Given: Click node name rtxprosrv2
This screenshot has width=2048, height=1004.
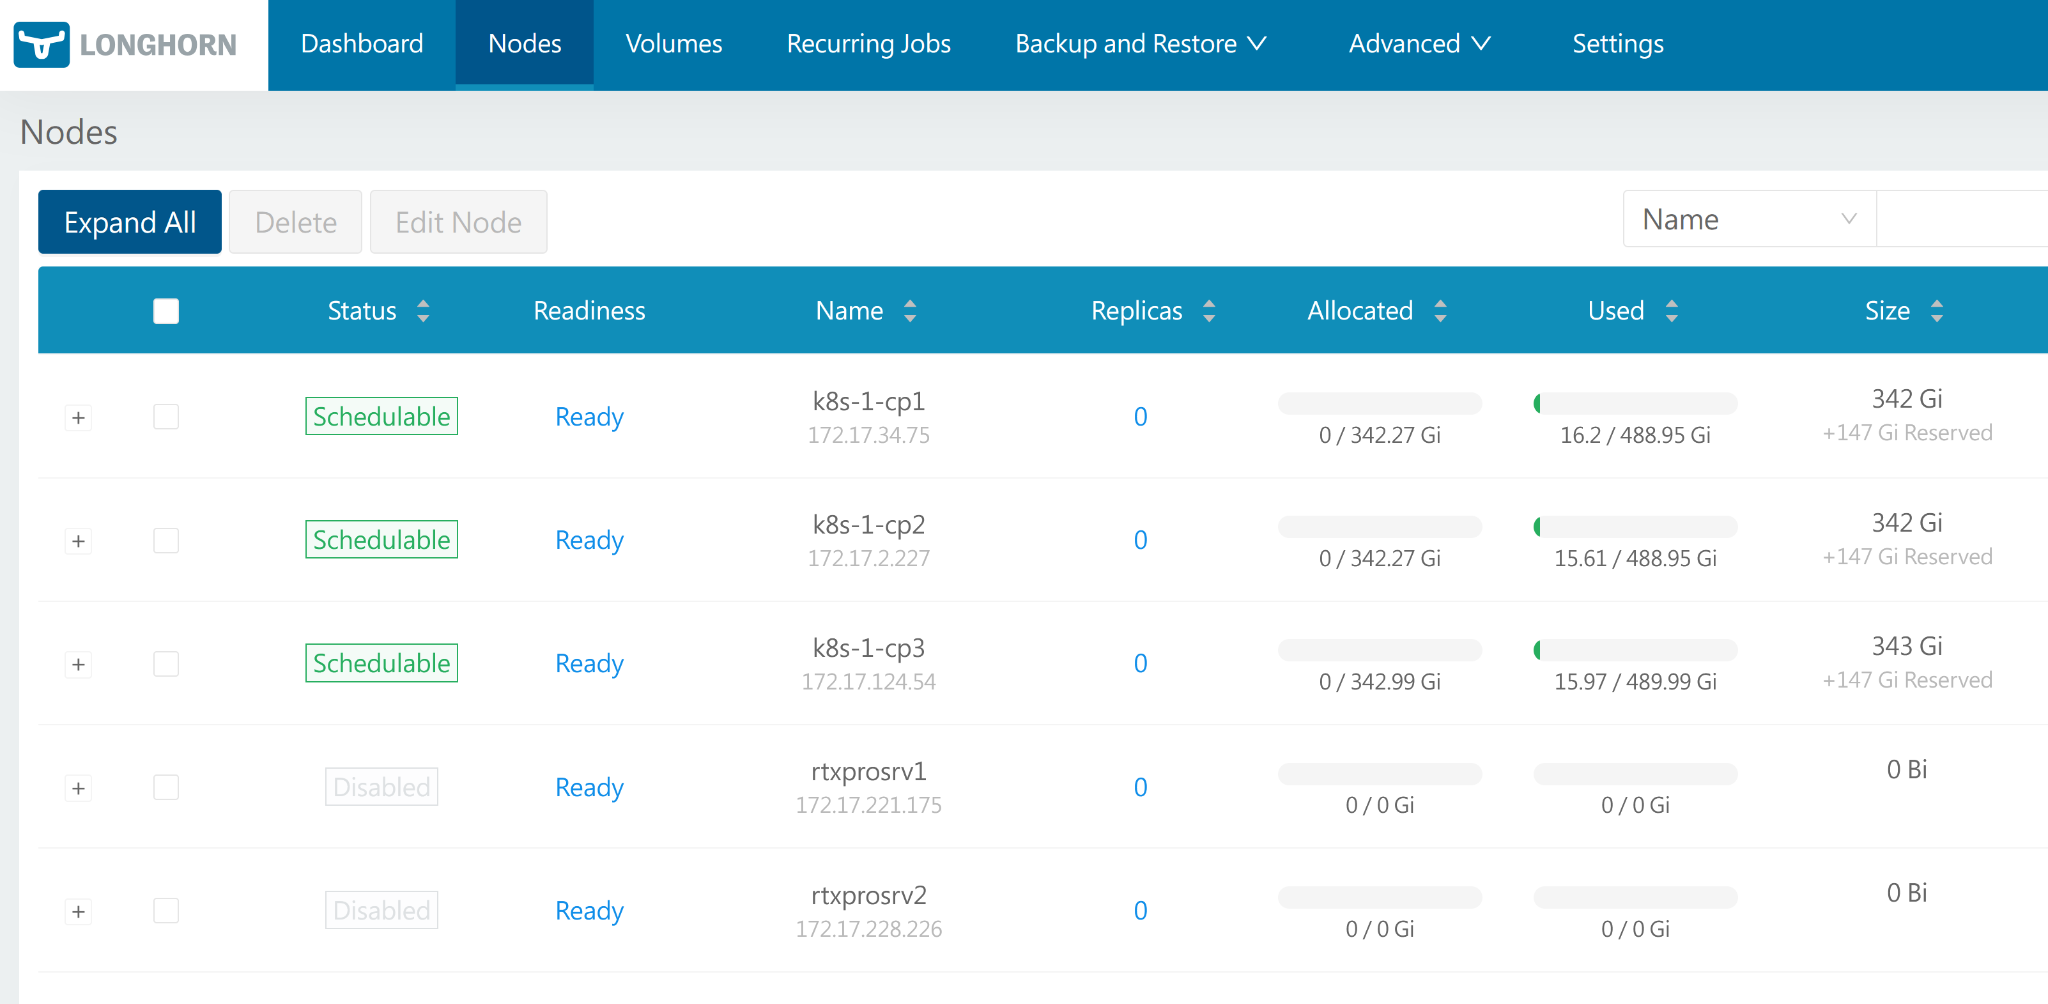Looking at the screenshot, I should (x=869, y=895).
